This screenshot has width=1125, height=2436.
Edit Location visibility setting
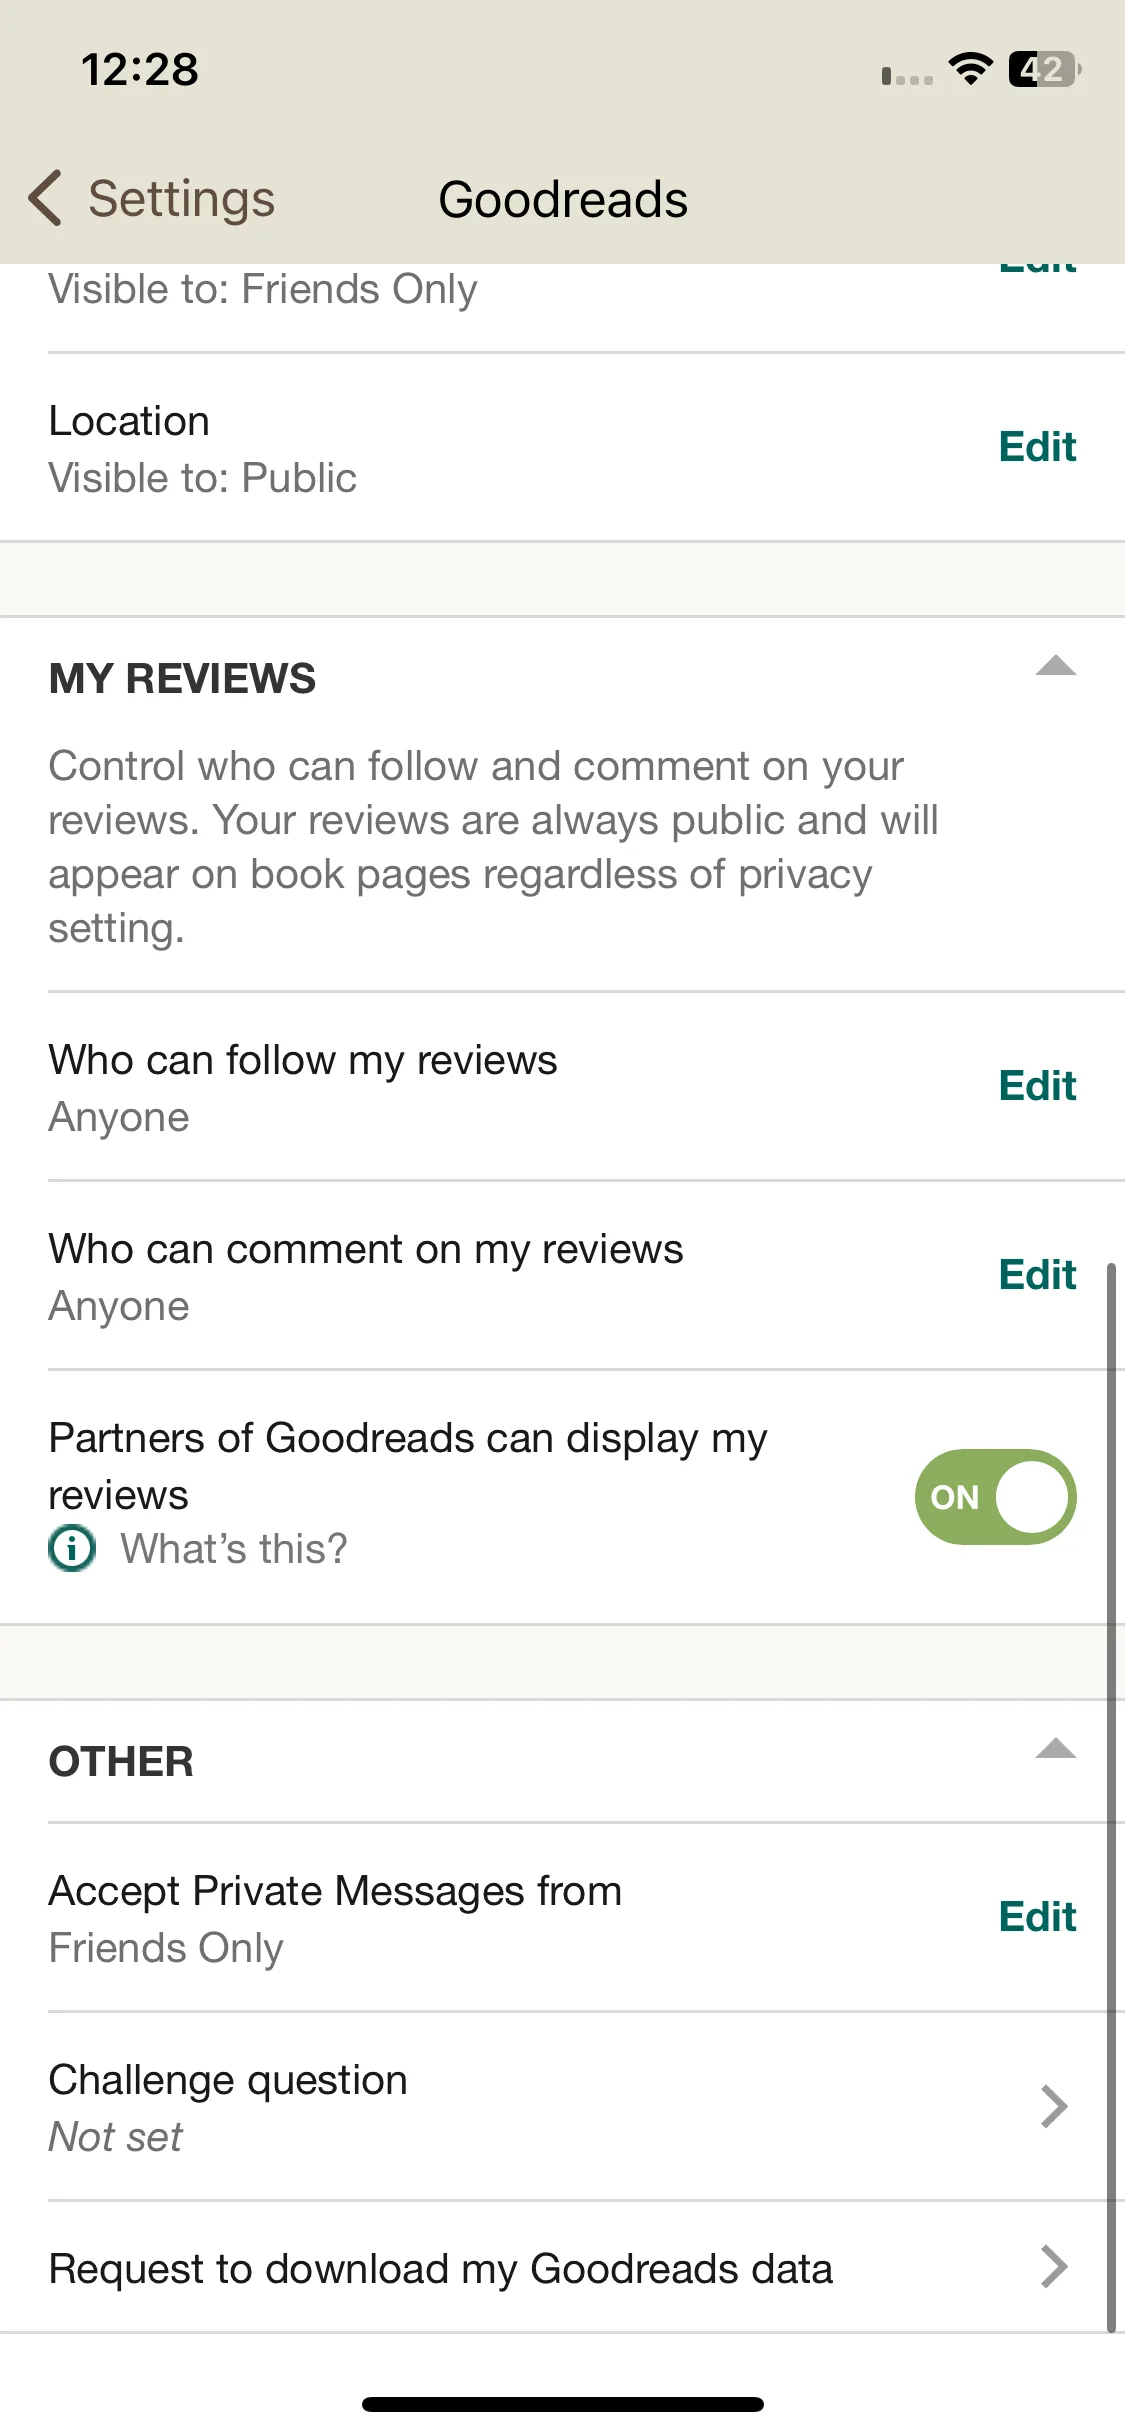tap(1038, 447)
